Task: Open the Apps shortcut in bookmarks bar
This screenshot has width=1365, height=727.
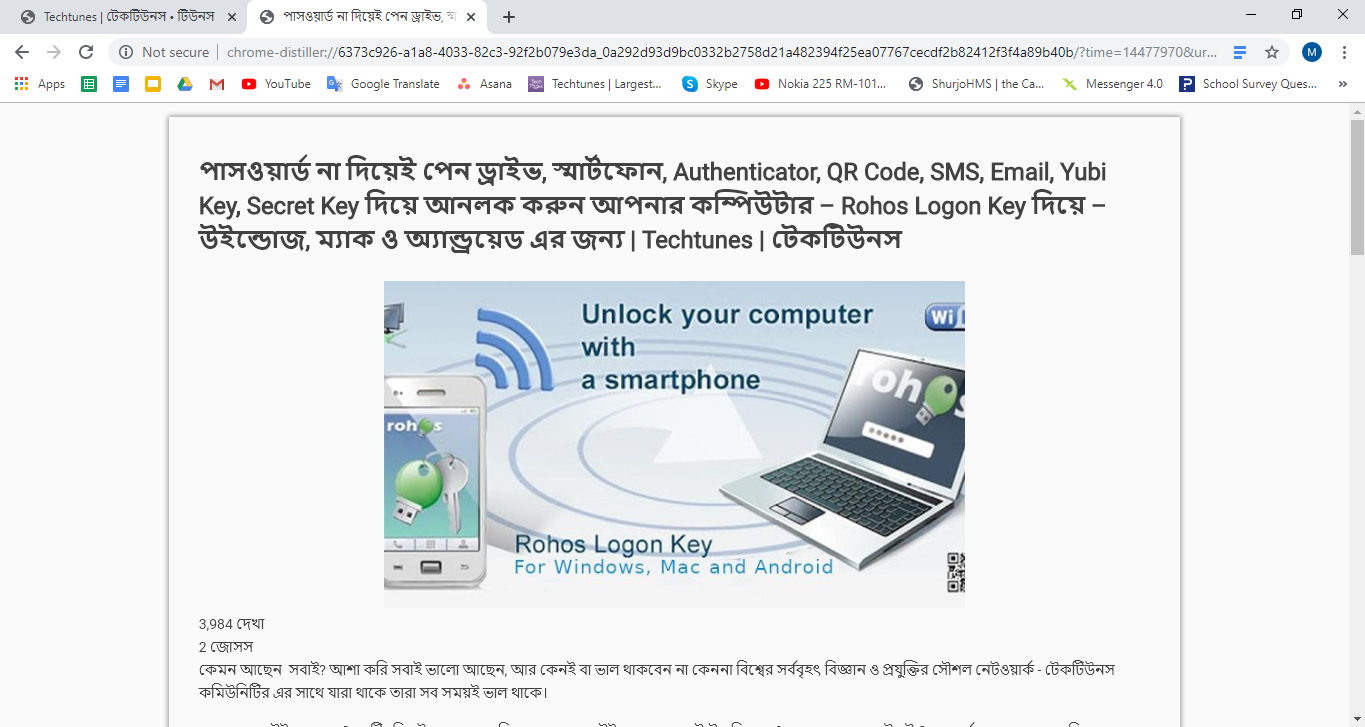Action: coord(40,84)
